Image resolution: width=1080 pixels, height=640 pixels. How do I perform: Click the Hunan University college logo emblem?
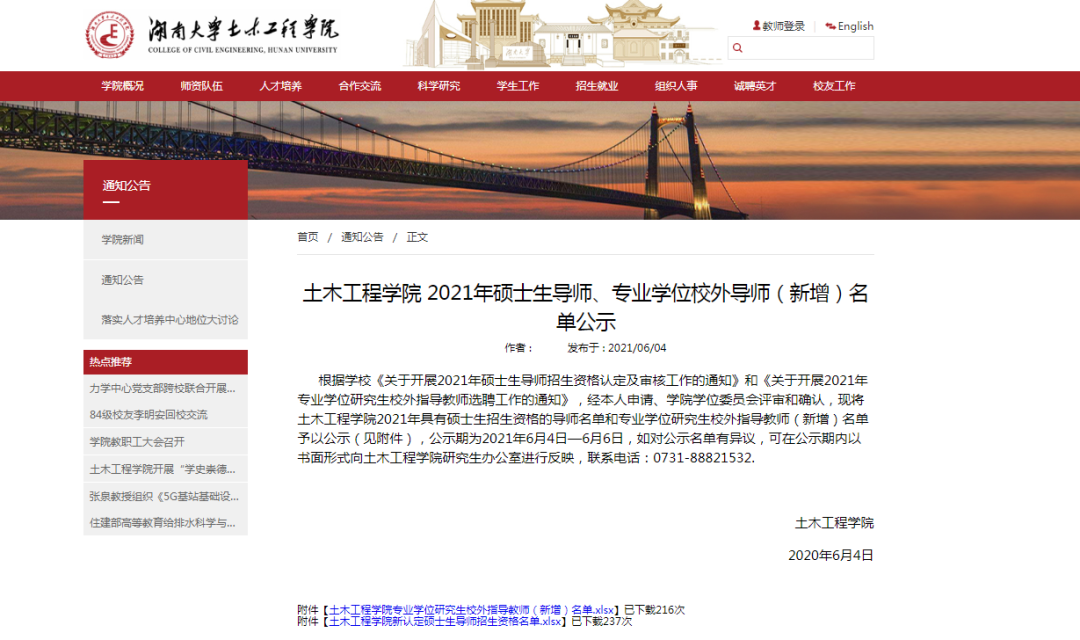pos(110,34)
